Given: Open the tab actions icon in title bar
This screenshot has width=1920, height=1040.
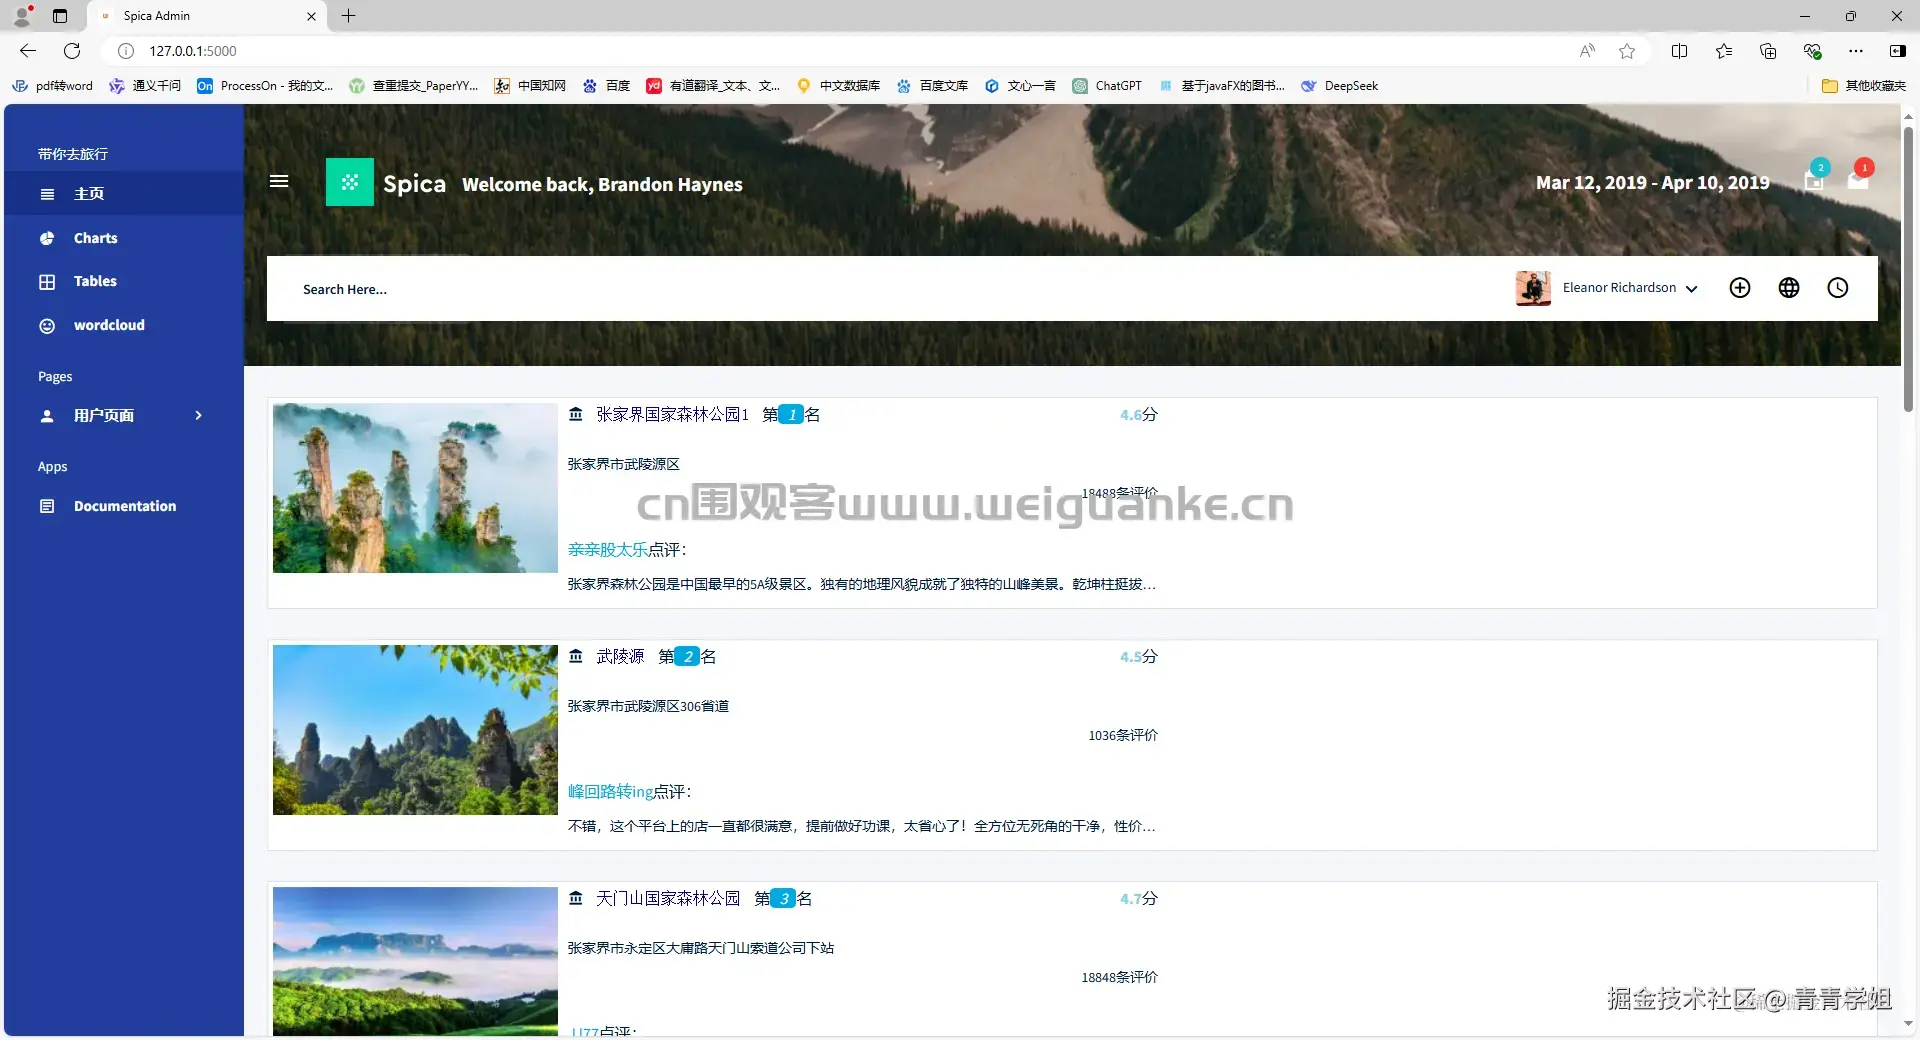Looking at the screenshot, I should coord(60,16).
